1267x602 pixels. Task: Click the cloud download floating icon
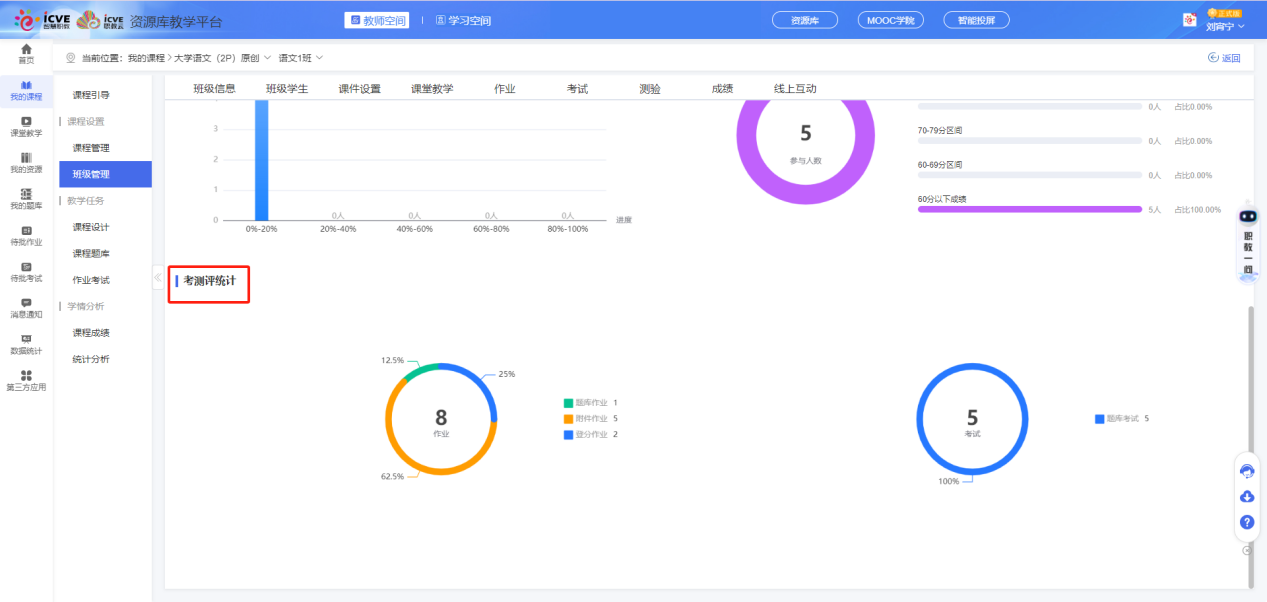(1247, 497)
